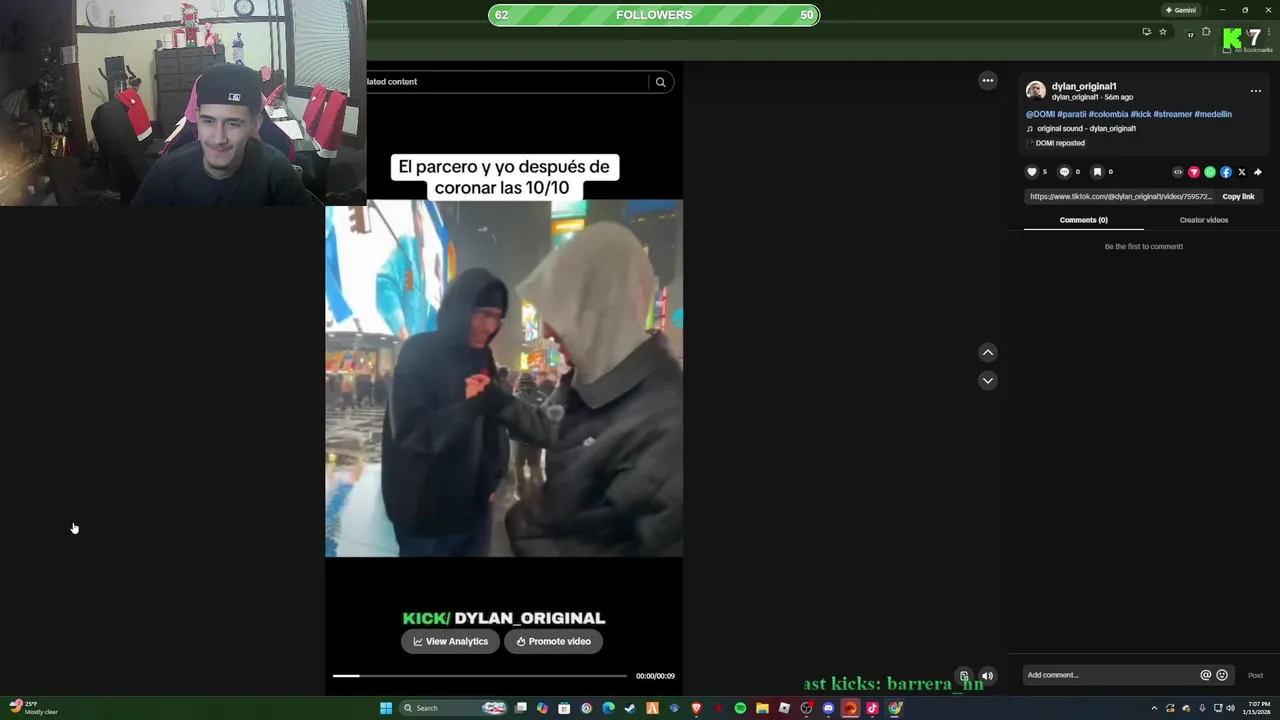Image resolution: width=1280 pixels, height=720 pixels.
Task: Toggle the video volume speaker icon
Action: click(x=988, y=676)
